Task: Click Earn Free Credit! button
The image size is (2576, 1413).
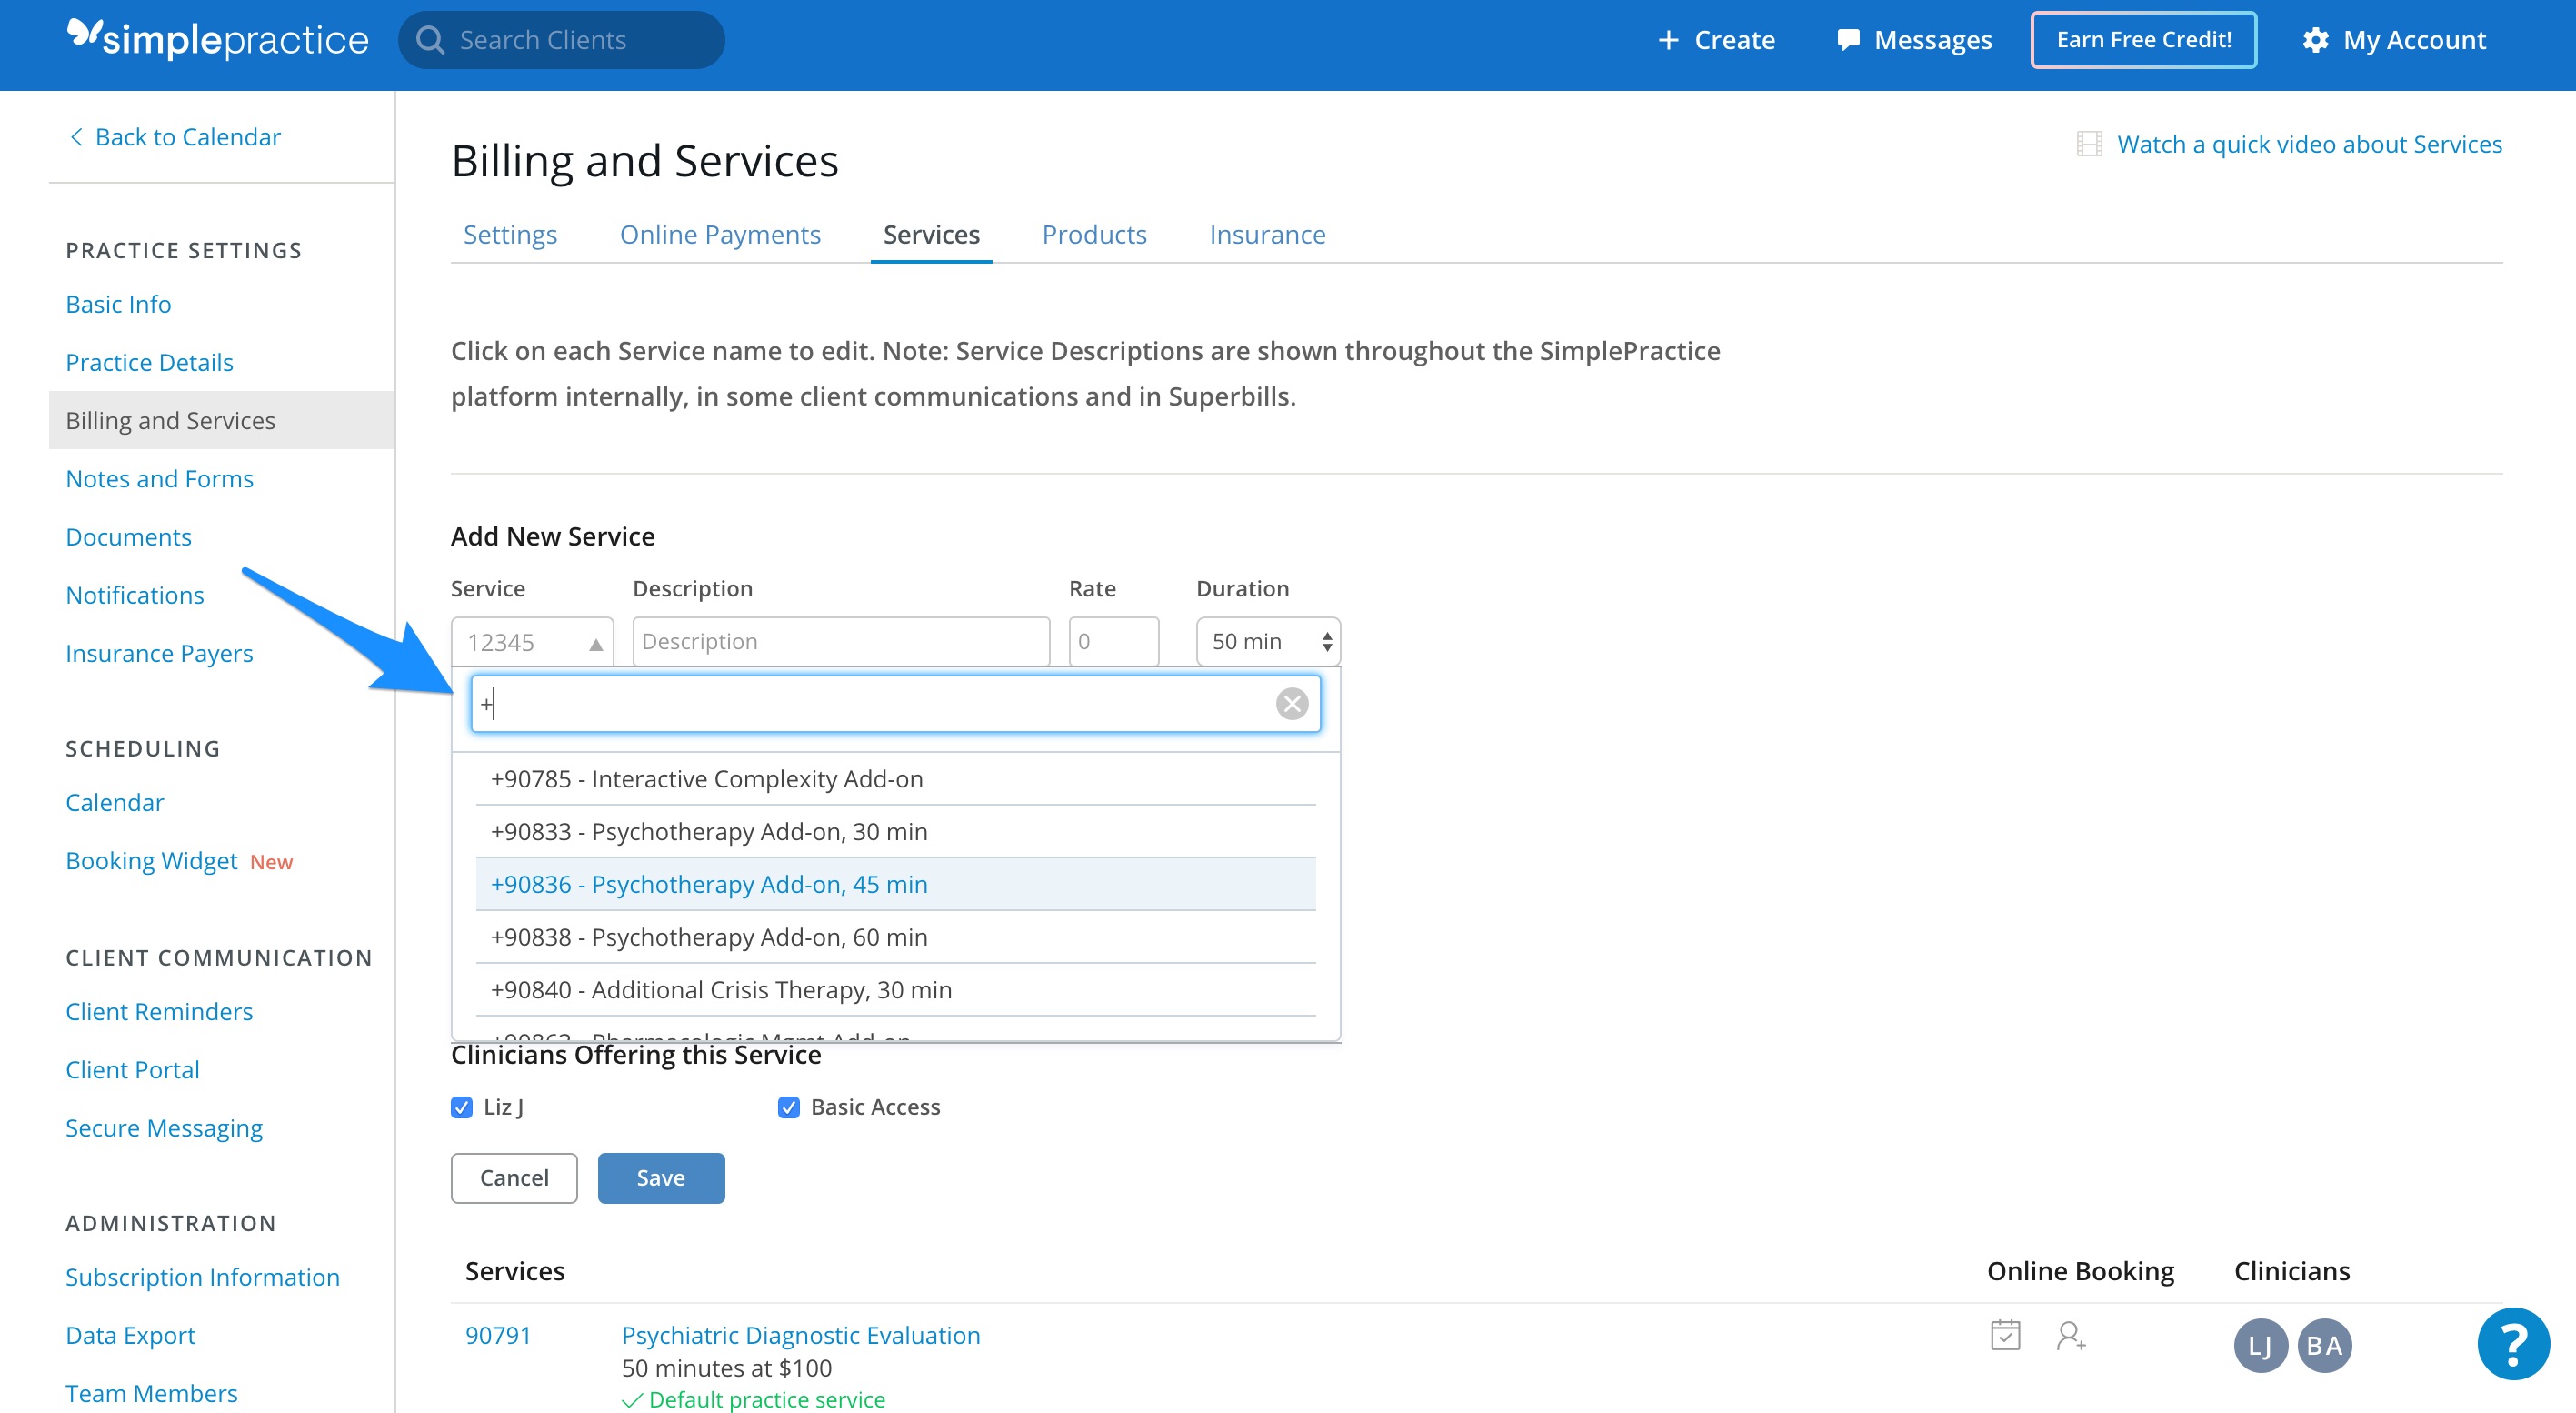Action: (2143, 40)
